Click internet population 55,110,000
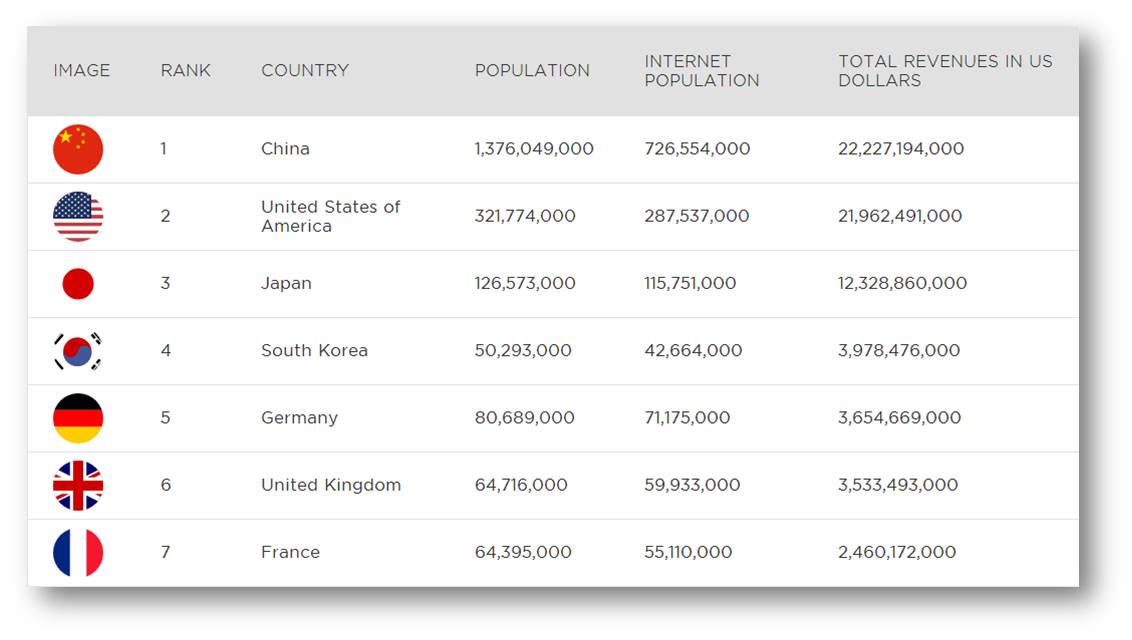This screenshot has height=640, width=1132. coord(688,552)
